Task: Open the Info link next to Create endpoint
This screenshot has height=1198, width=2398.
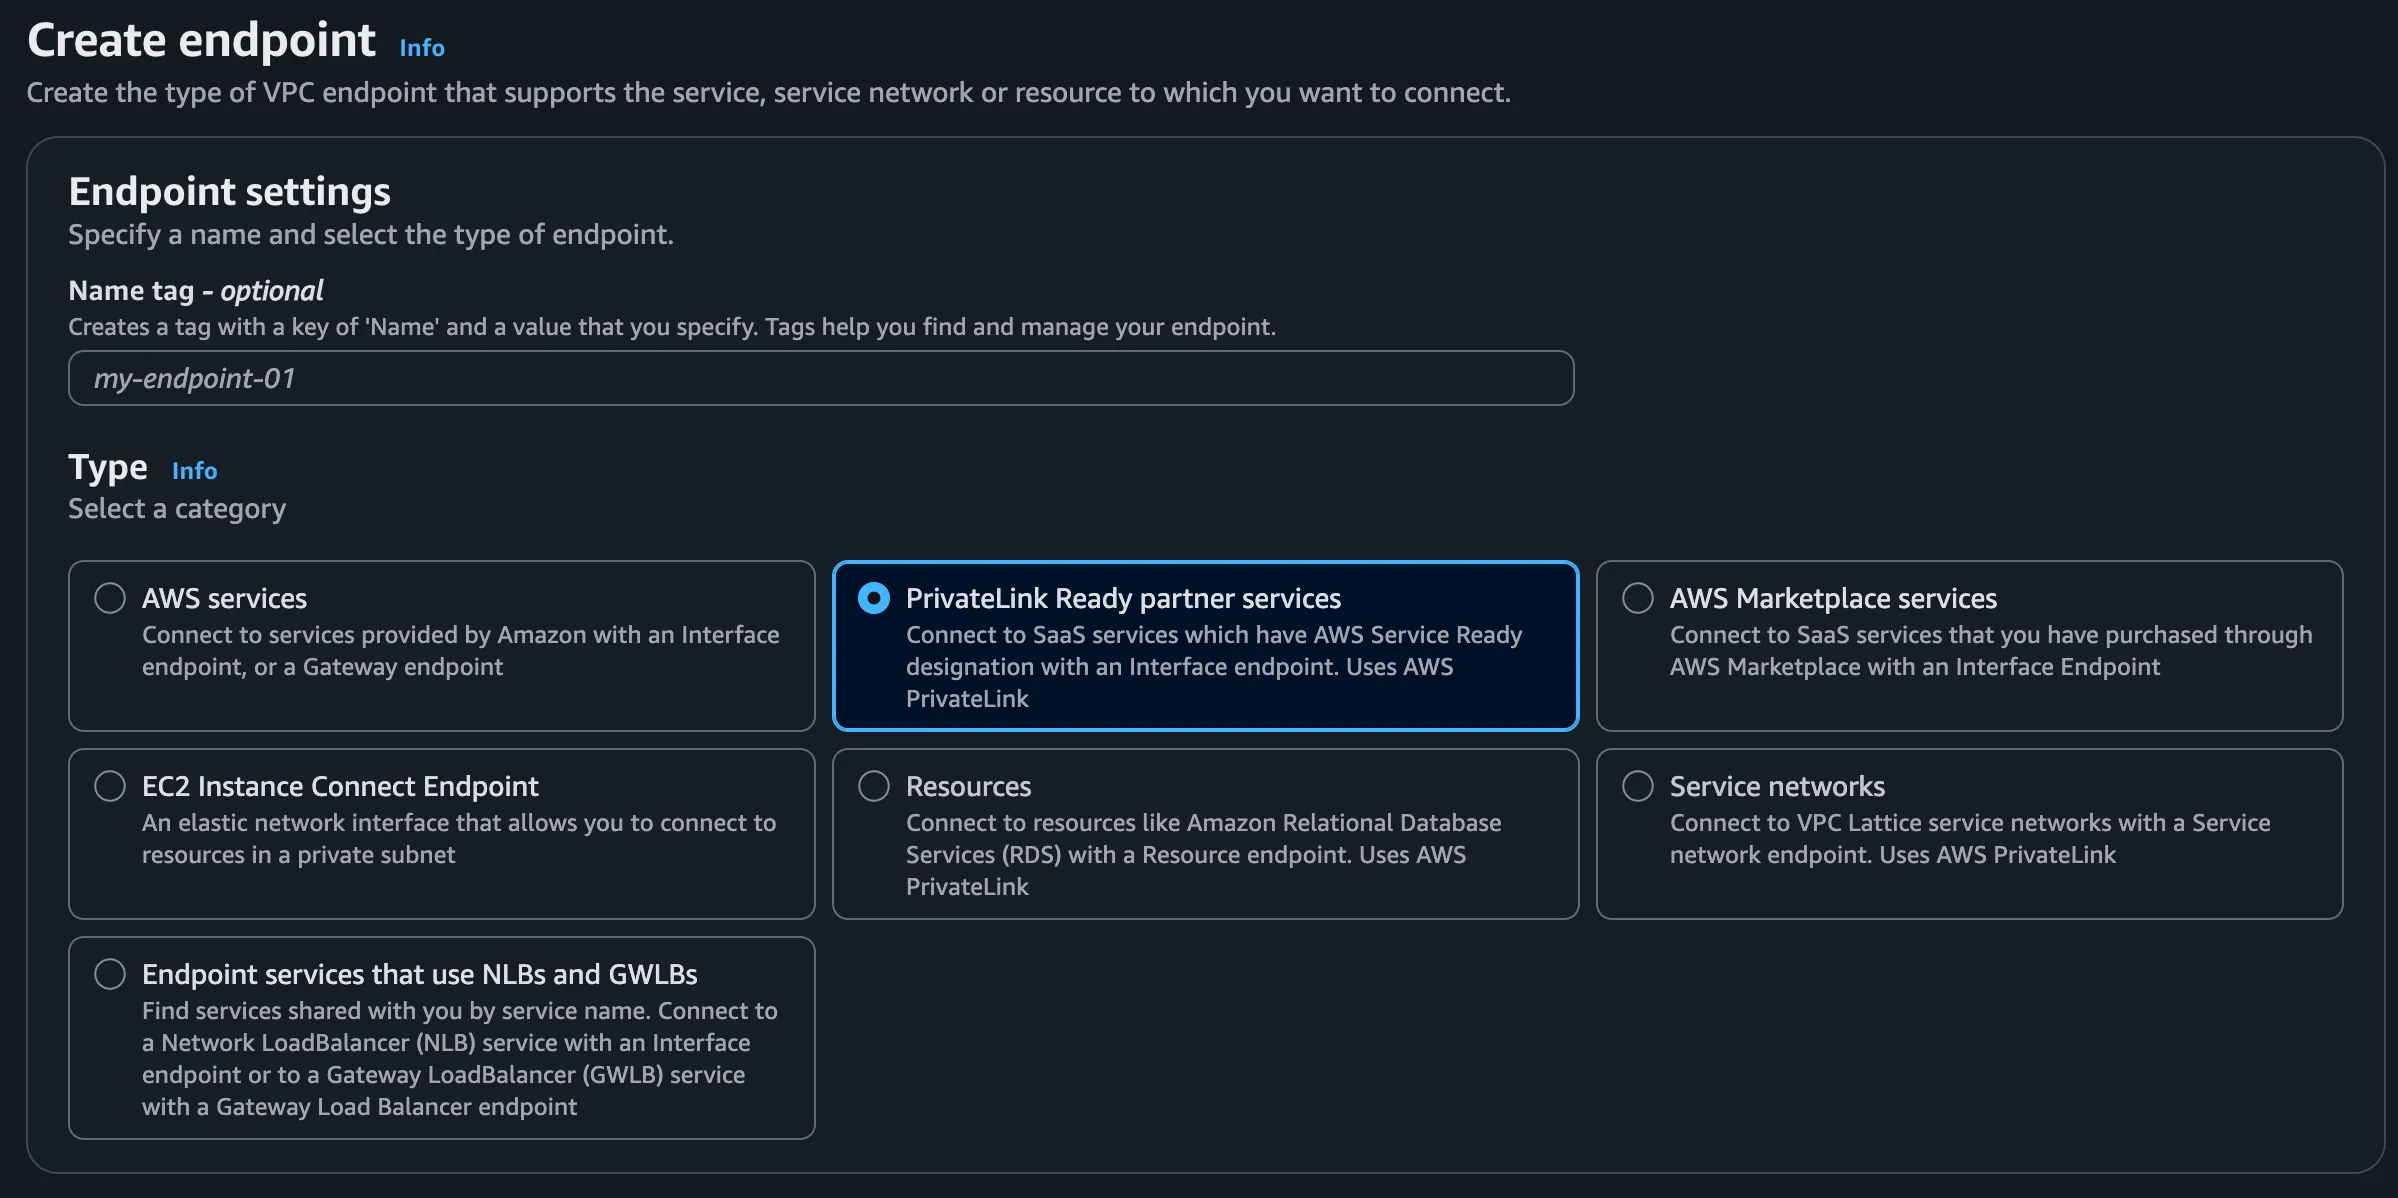Action: 422,47
